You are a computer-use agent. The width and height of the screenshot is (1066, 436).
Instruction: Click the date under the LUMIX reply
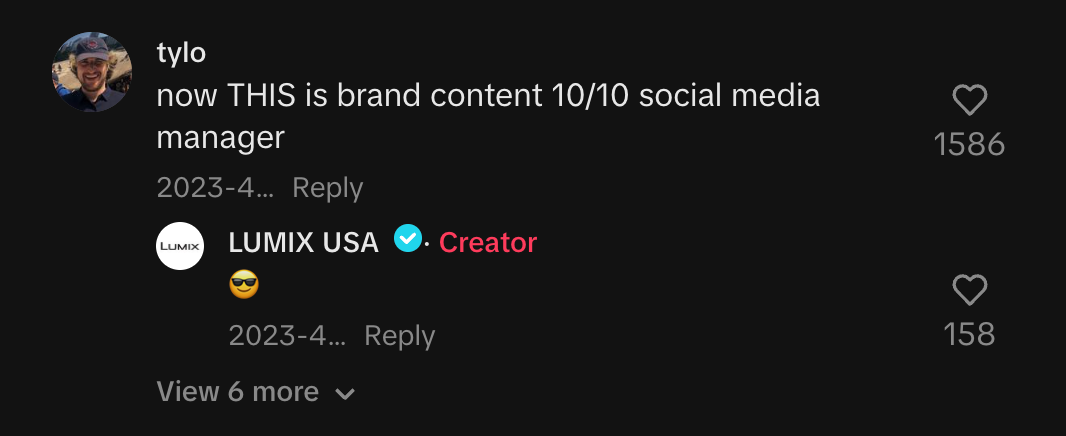(x=287, y=336)
